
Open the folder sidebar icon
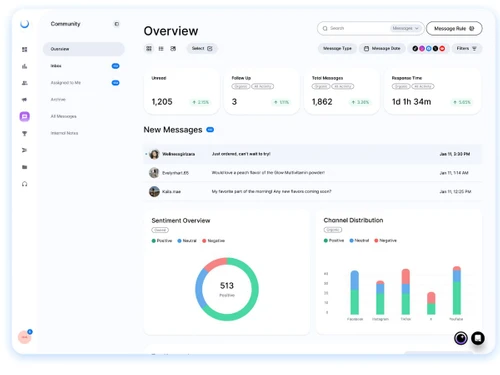point(24,167)
